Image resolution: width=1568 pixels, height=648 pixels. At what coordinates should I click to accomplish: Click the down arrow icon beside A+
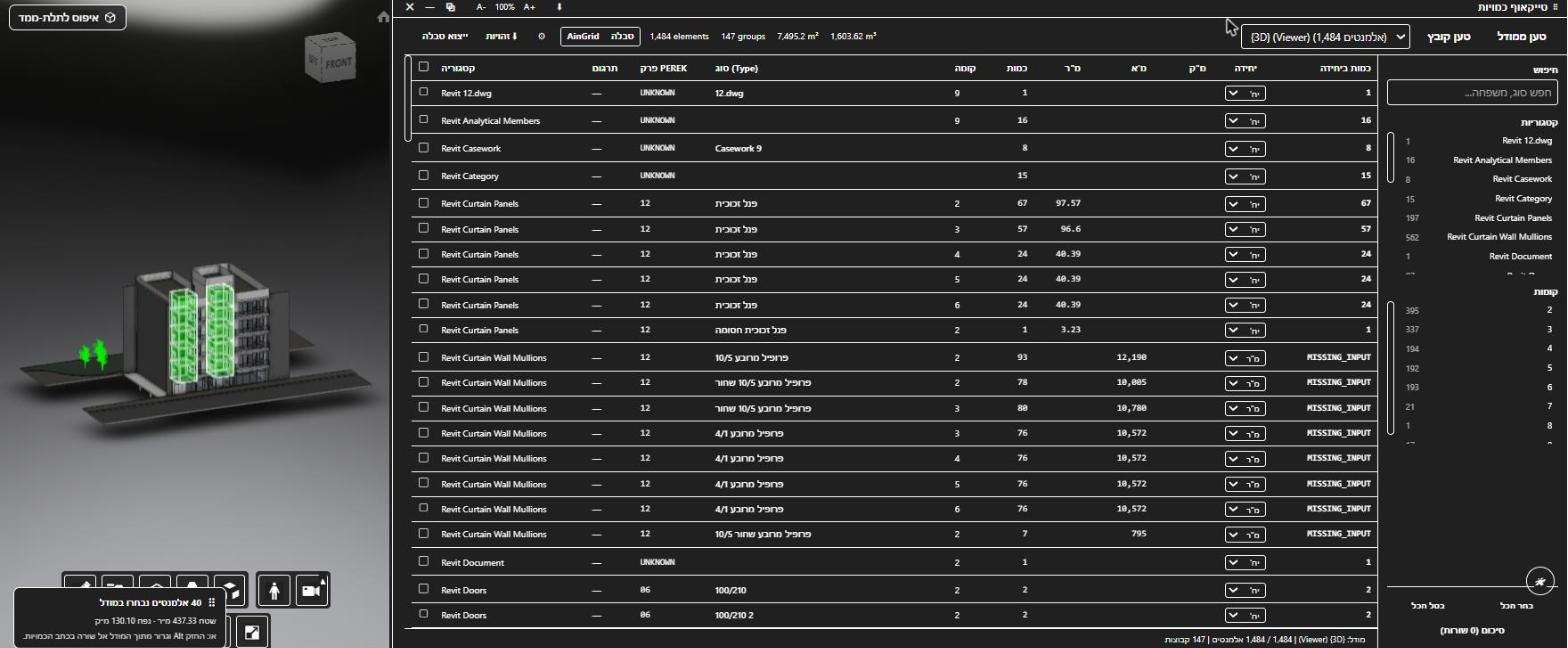point(560,7)
